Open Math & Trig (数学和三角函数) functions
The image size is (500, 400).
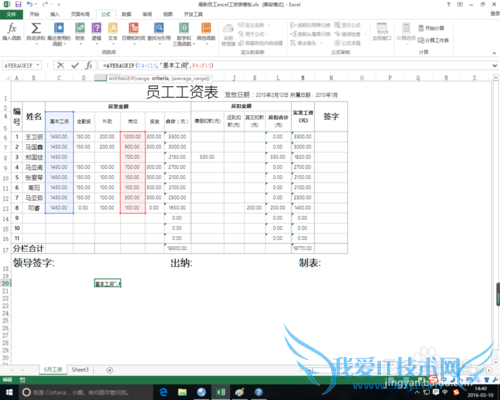184,34
